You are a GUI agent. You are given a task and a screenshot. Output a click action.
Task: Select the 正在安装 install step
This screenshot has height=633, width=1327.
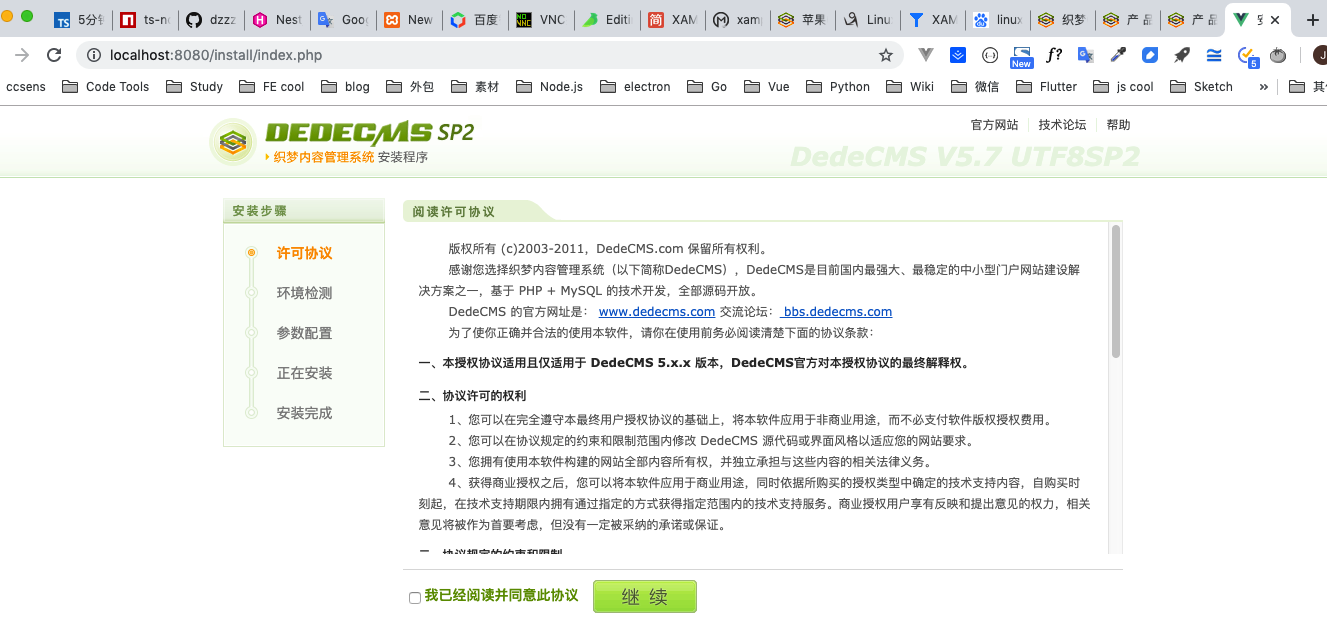[x=304, y=373]
